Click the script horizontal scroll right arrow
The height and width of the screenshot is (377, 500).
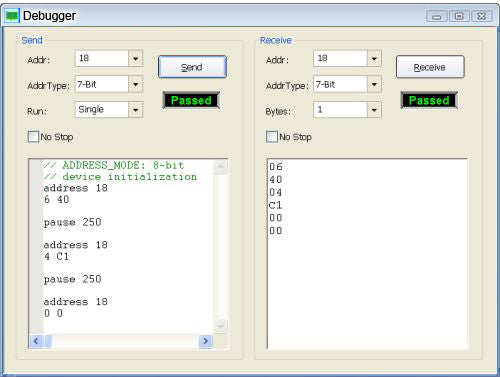pos(206,341)
